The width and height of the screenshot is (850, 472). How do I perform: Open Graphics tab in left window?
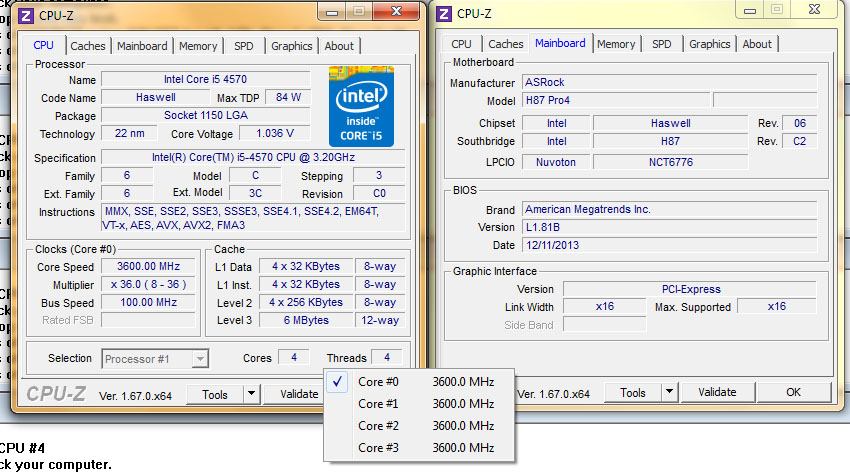pos(292,46)
